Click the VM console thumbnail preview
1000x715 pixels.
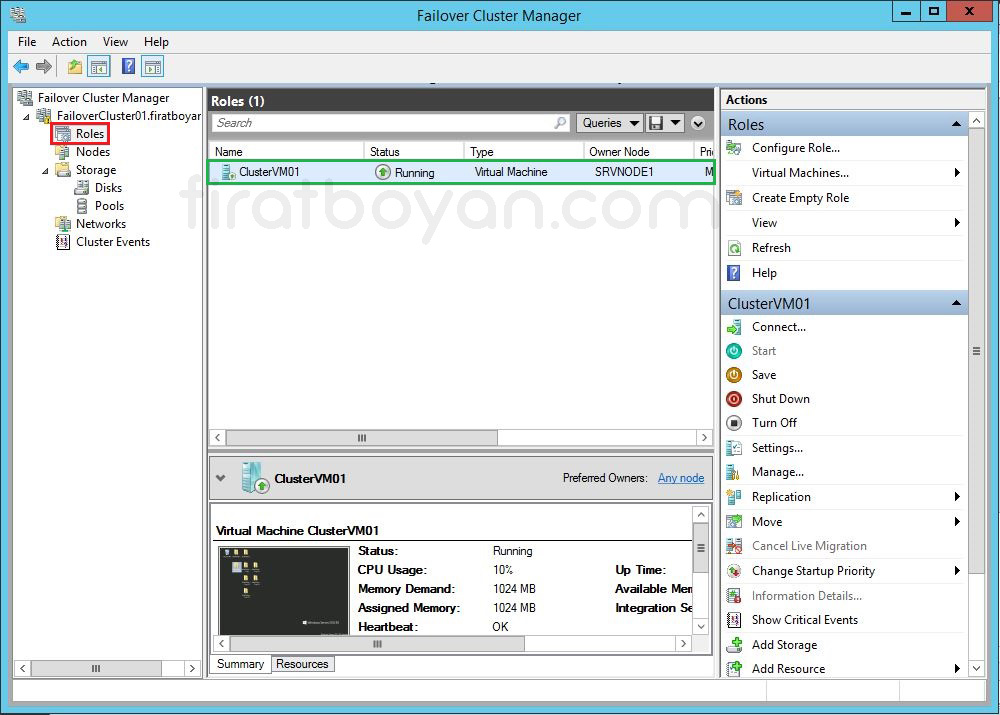[284, 590]
